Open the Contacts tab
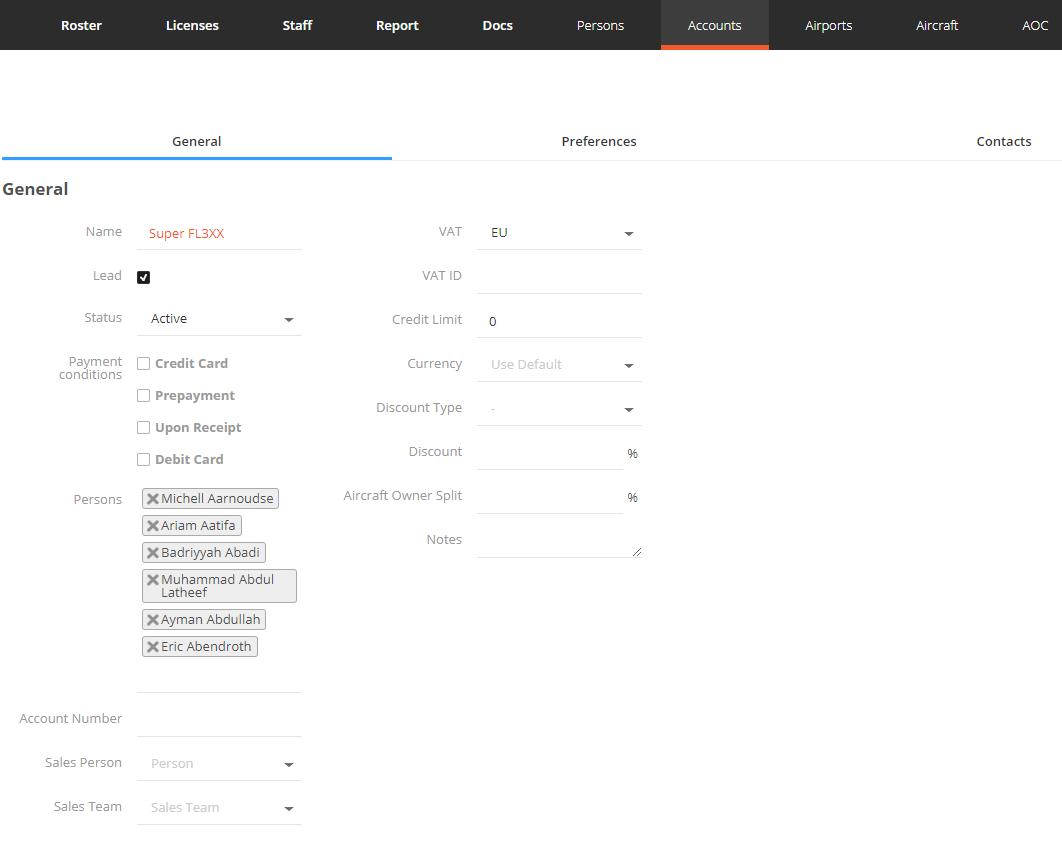Screen dimensions: 1062x859 (1003, 141)
